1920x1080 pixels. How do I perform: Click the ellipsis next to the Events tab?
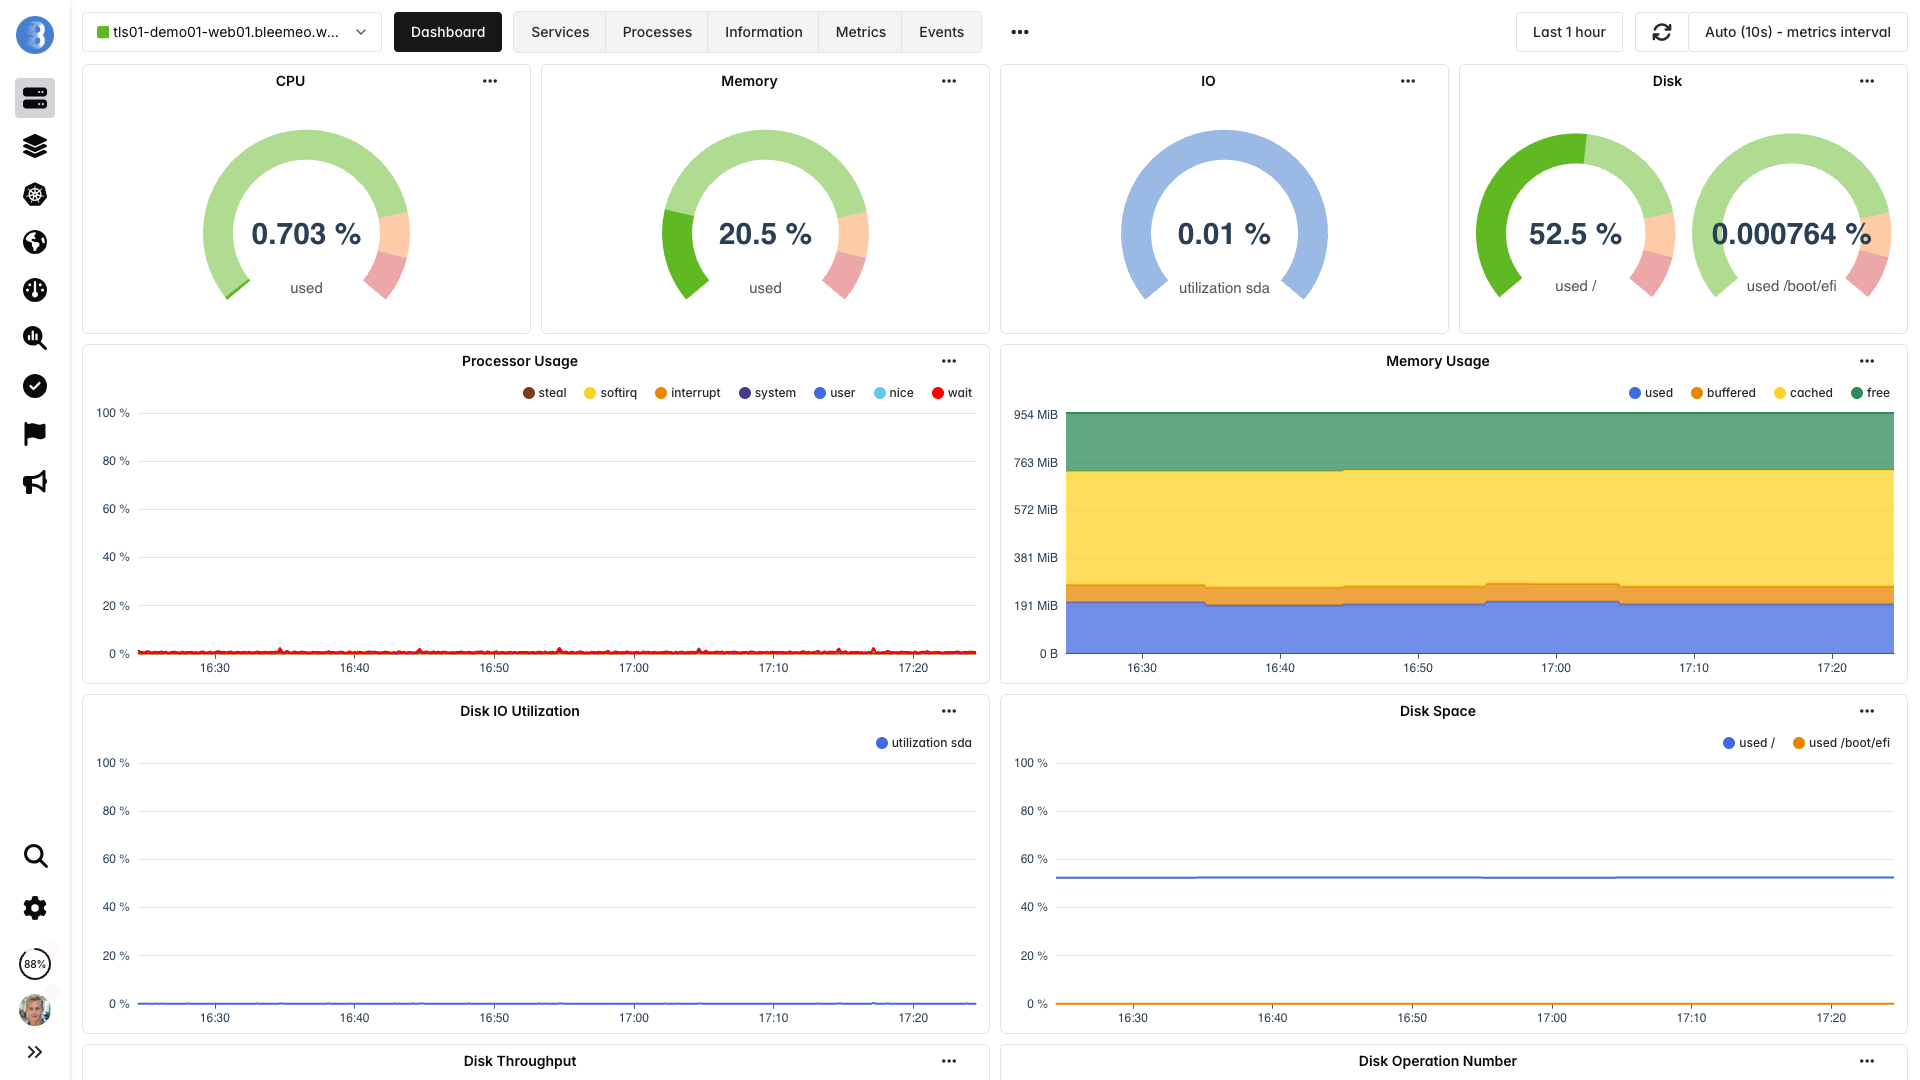click(x=1019, y=31)
